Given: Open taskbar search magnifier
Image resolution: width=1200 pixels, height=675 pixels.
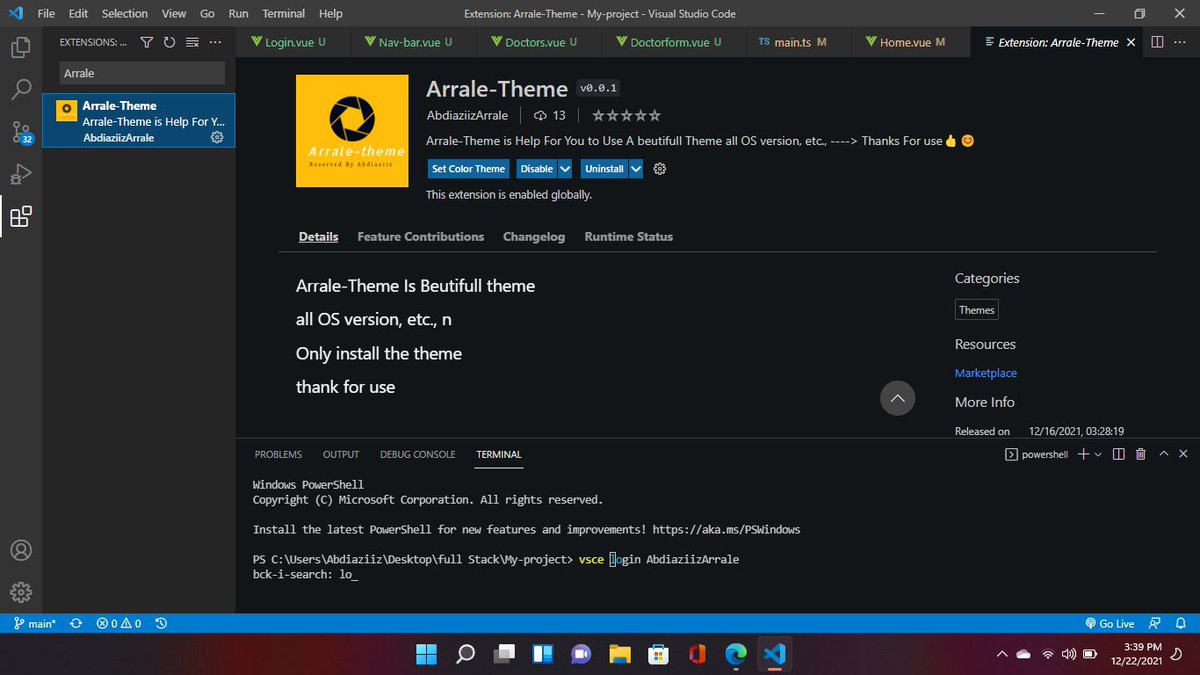Looking at the screenshot, I should pos(465,654).
